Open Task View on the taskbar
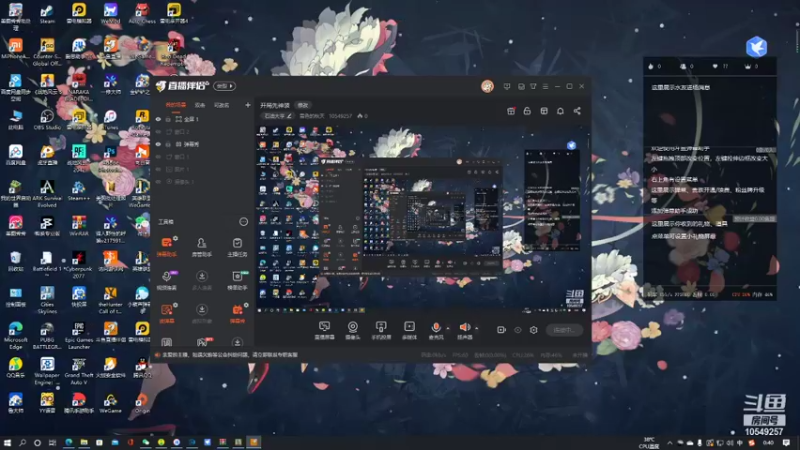Viewport: 800px width, 450px height. (x=52, y=443)
